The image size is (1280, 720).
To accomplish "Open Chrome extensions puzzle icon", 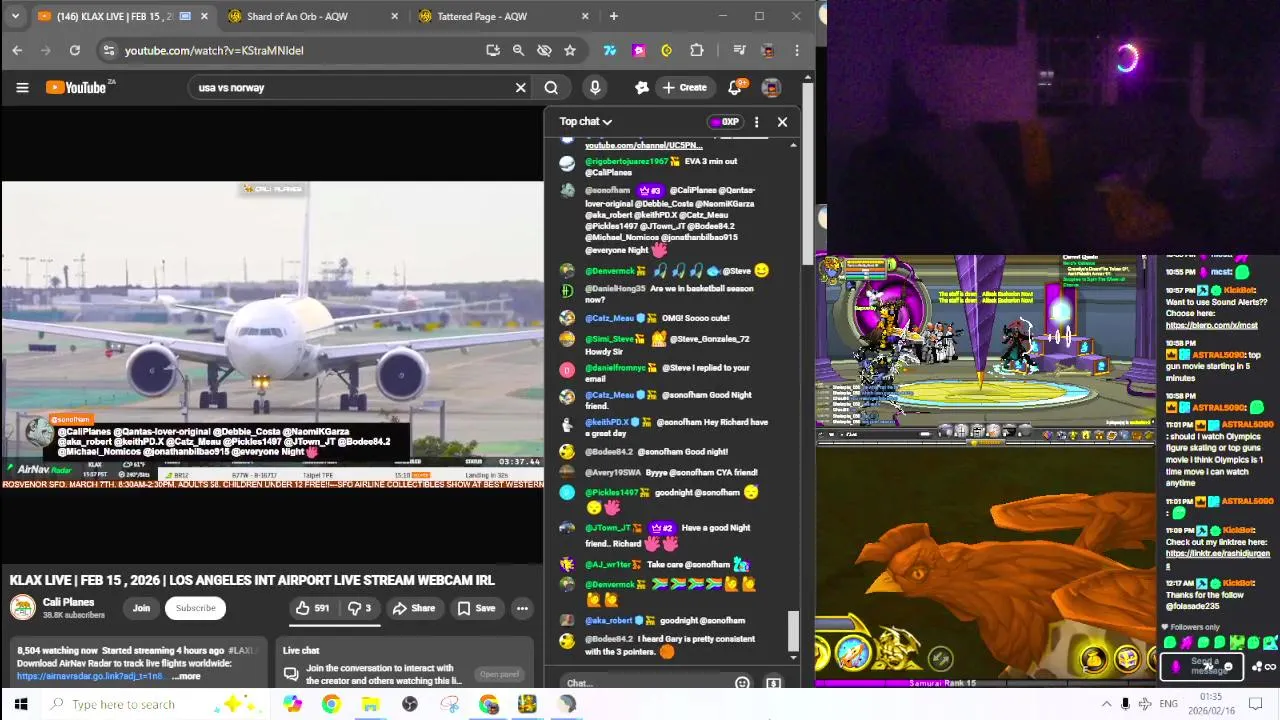I will point(697,50).
